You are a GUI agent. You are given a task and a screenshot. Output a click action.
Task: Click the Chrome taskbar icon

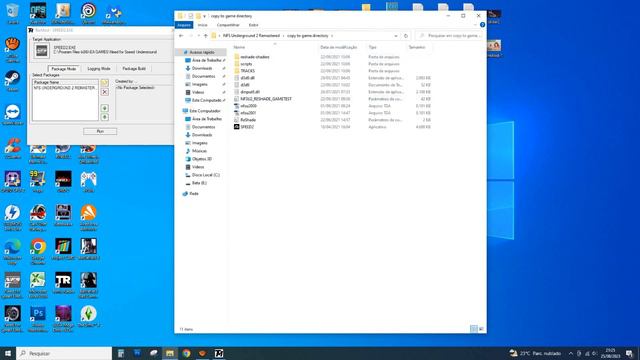click(187, 353)
